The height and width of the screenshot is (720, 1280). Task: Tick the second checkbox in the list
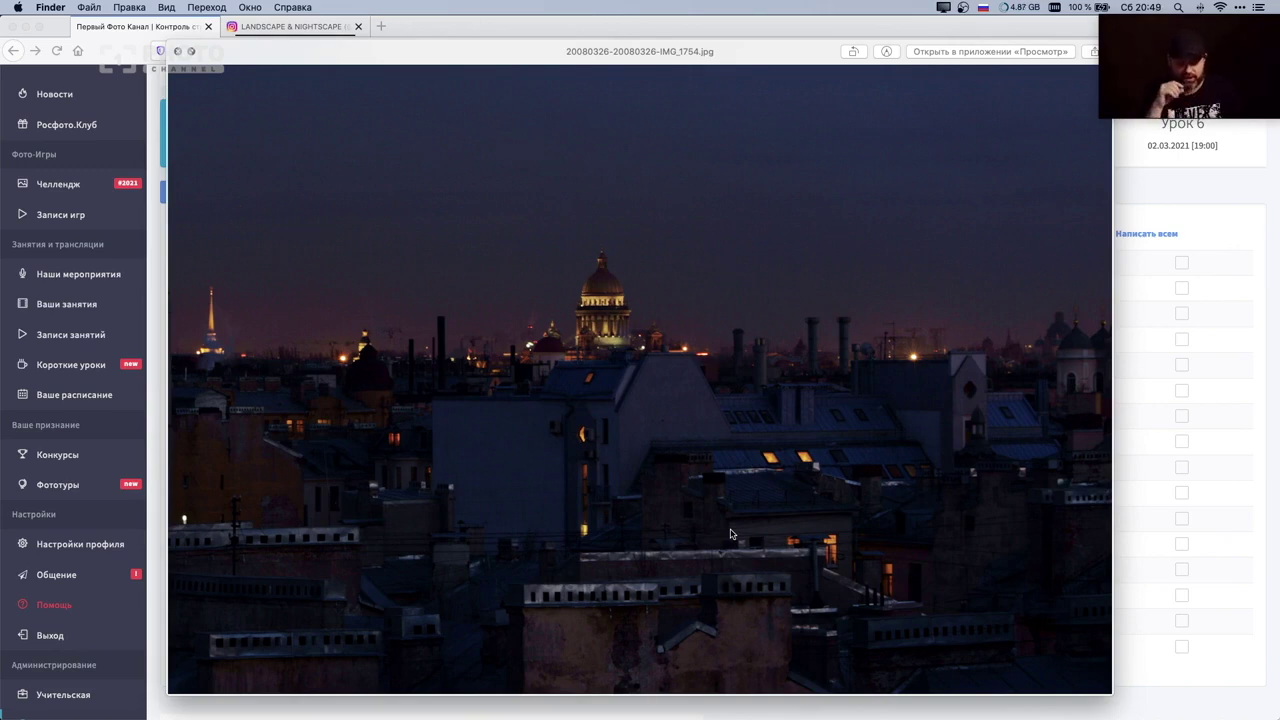(x=1181, y=288)
